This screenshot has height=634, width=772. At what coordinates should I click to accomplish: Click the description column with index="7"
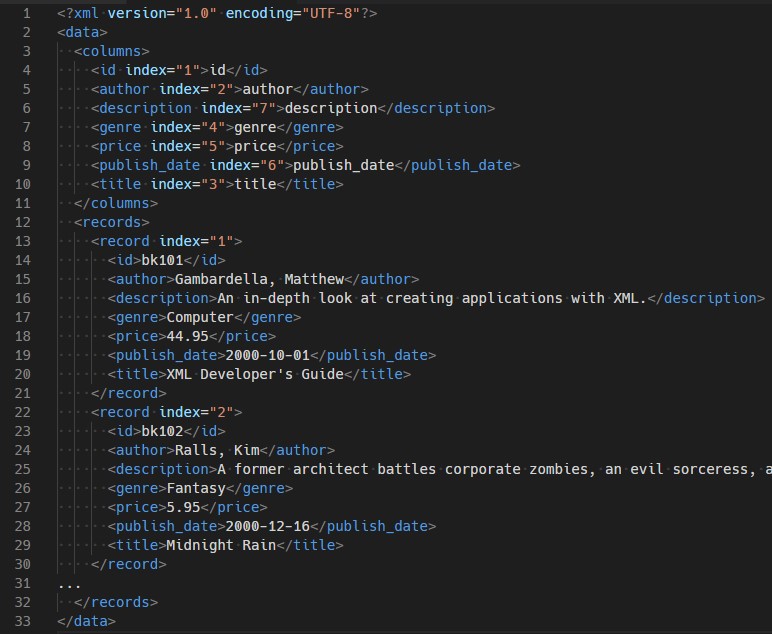293,108
